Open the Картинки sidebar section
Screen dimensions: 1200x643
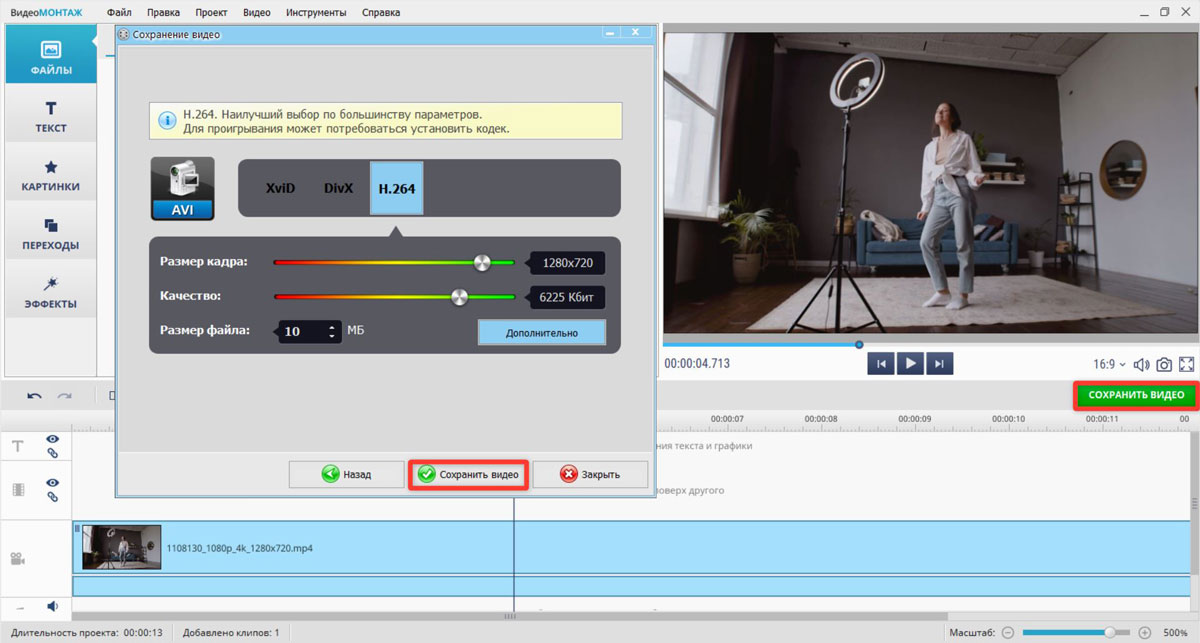pos(50,174)
